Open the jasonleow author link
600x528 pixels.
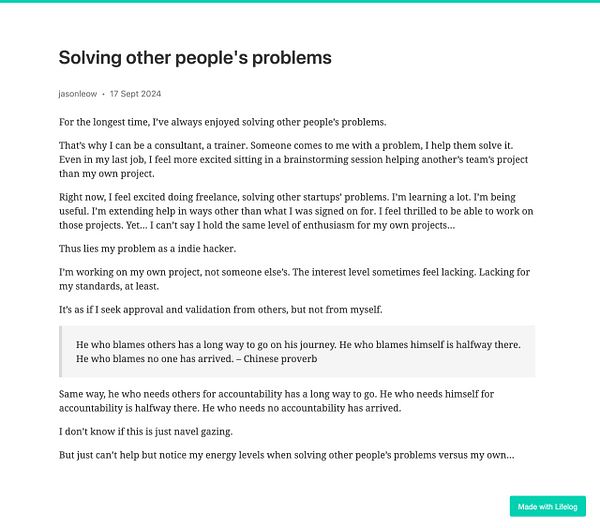(78, 94)
